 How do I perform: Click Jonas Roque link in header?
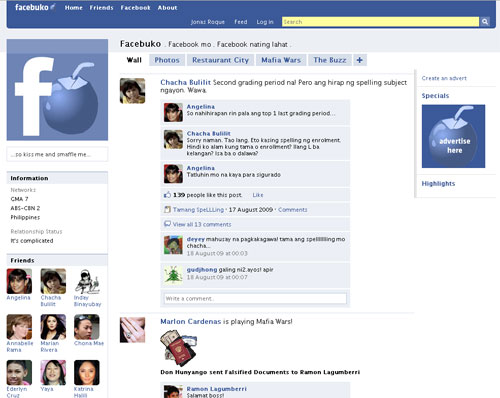tap(208, 22)
